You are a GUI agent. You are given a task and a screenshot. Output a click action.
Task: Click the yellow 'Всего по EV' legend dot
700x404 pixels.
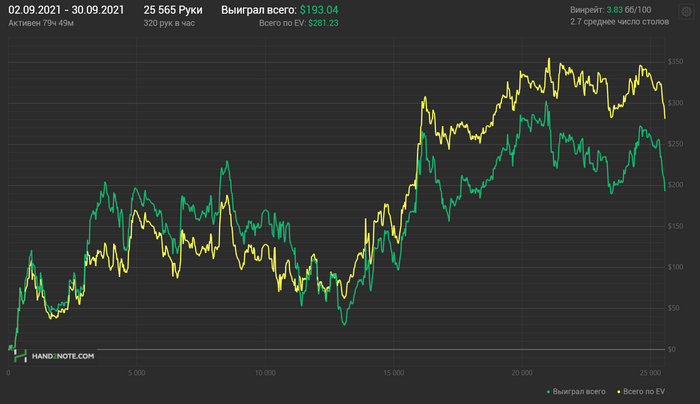coord(619,392)
